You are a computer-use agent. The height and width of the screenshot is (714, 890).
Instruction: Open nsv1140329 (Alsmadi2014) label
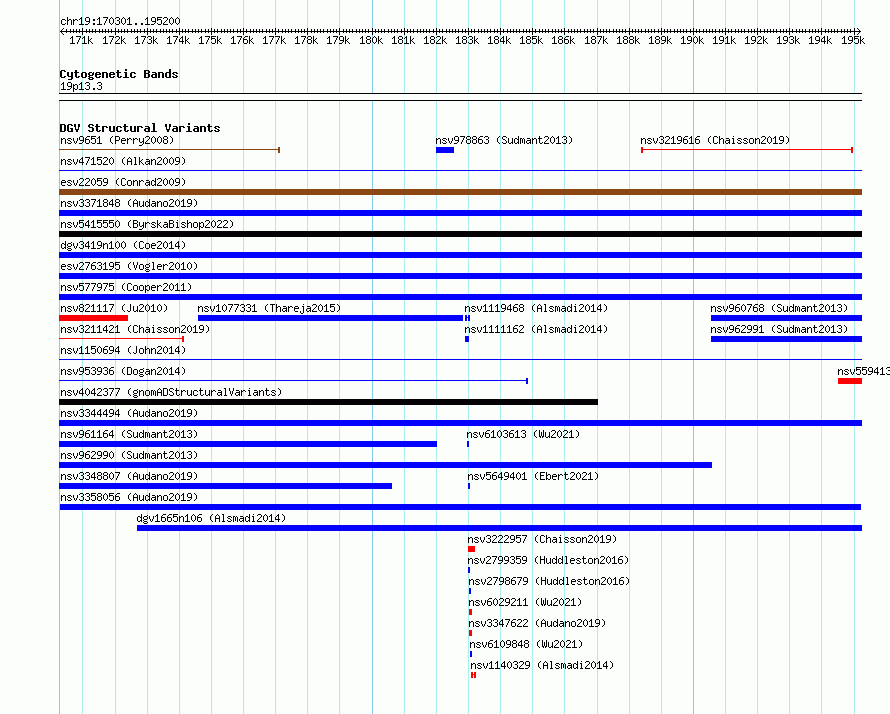542,665
